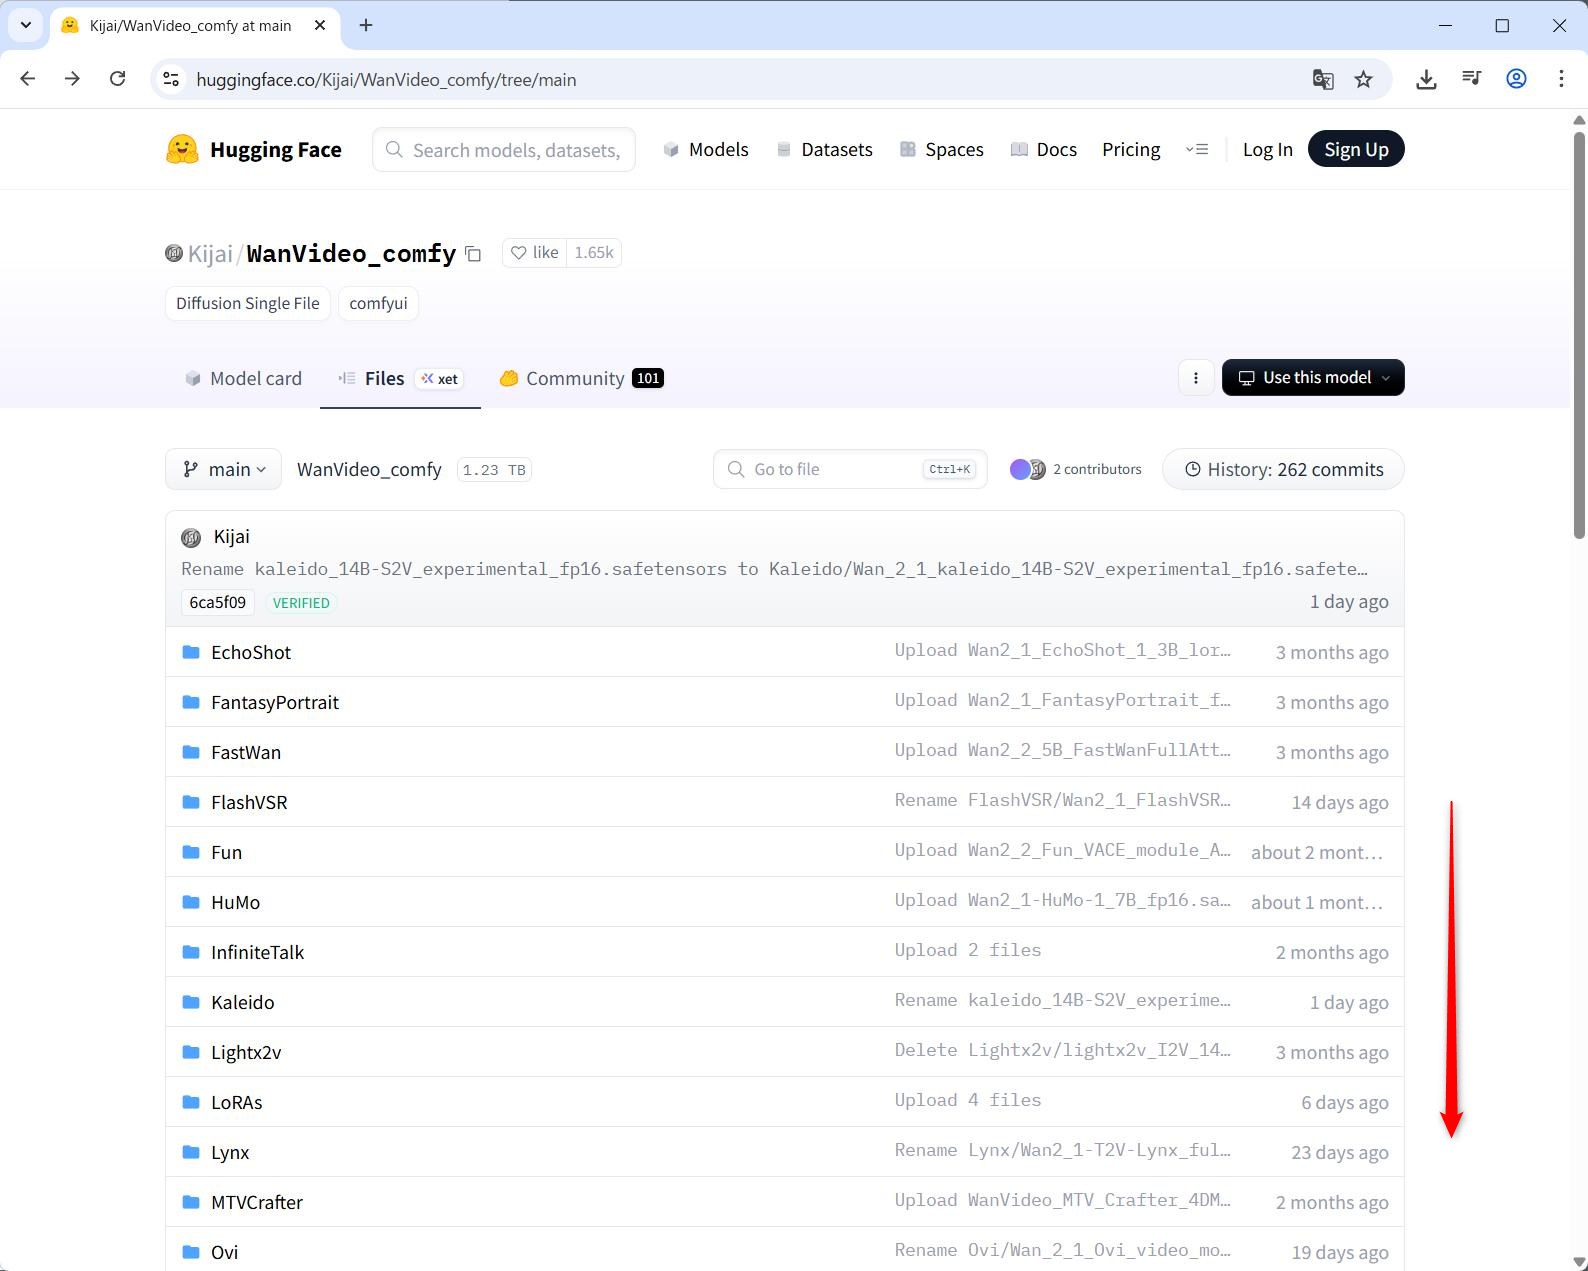Click the Sign Up button
Viewport: 1588px width, 1271px height.
1355,150
